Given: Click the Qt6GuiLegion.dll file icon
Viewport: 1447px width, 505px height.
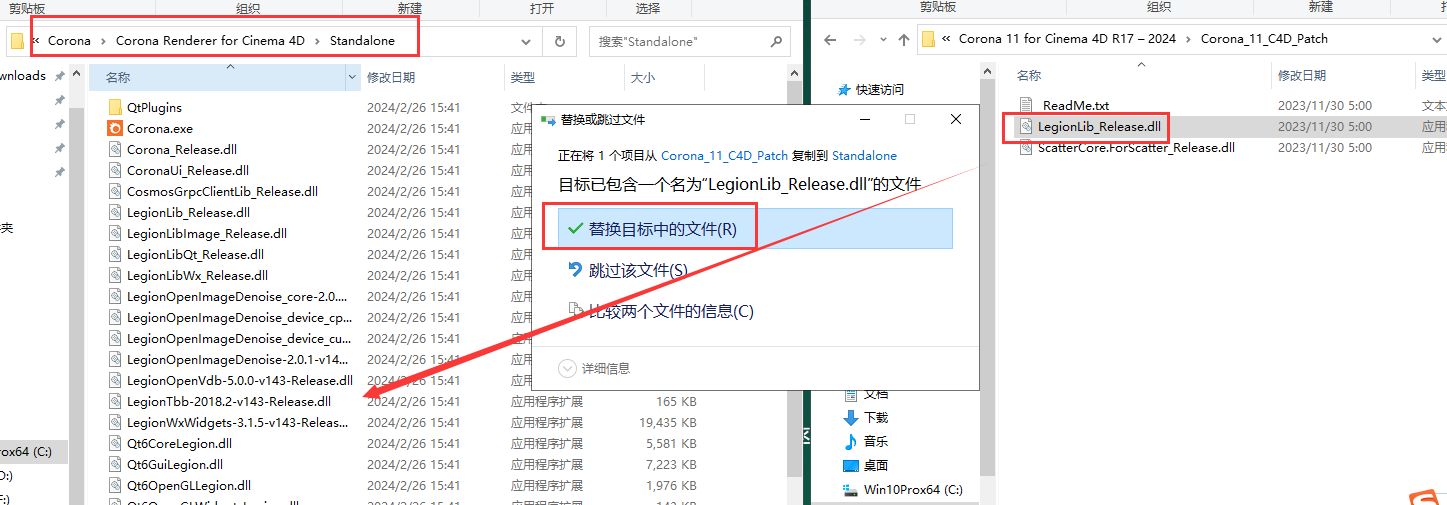Looking at the screenshot, I should click(x=116, y=464).
